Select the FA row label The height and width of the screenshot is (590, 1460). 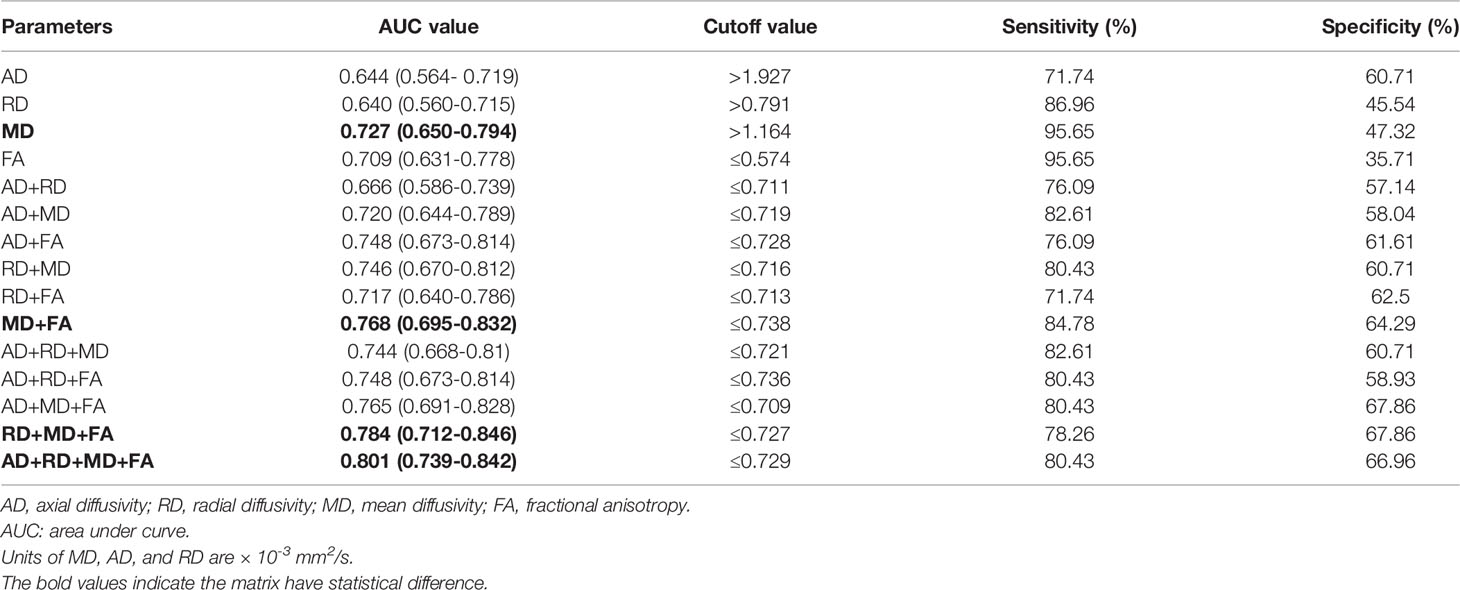click(12, 158)
